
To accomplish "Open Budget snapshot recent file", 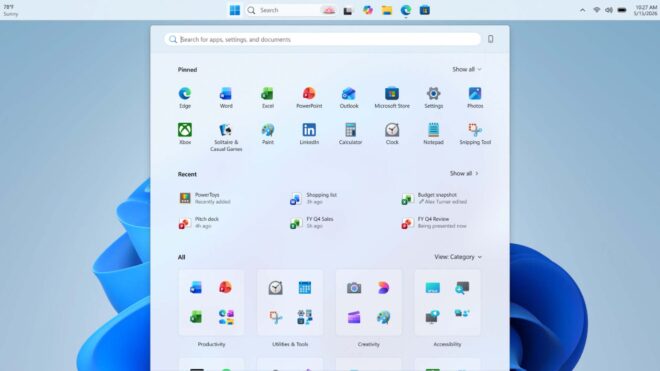I will pos(434,198).
